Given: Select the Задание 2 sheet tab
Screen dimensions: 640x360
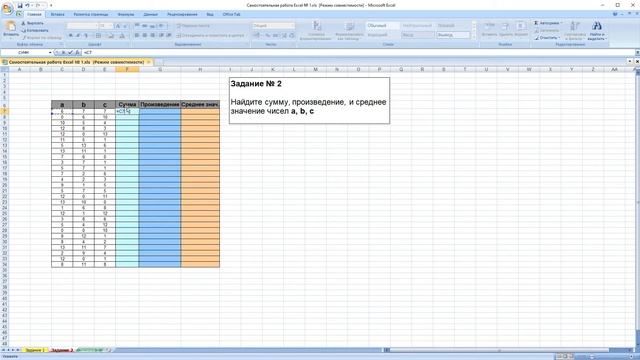Looking at the screenshot, I should (x=62, y=350).
